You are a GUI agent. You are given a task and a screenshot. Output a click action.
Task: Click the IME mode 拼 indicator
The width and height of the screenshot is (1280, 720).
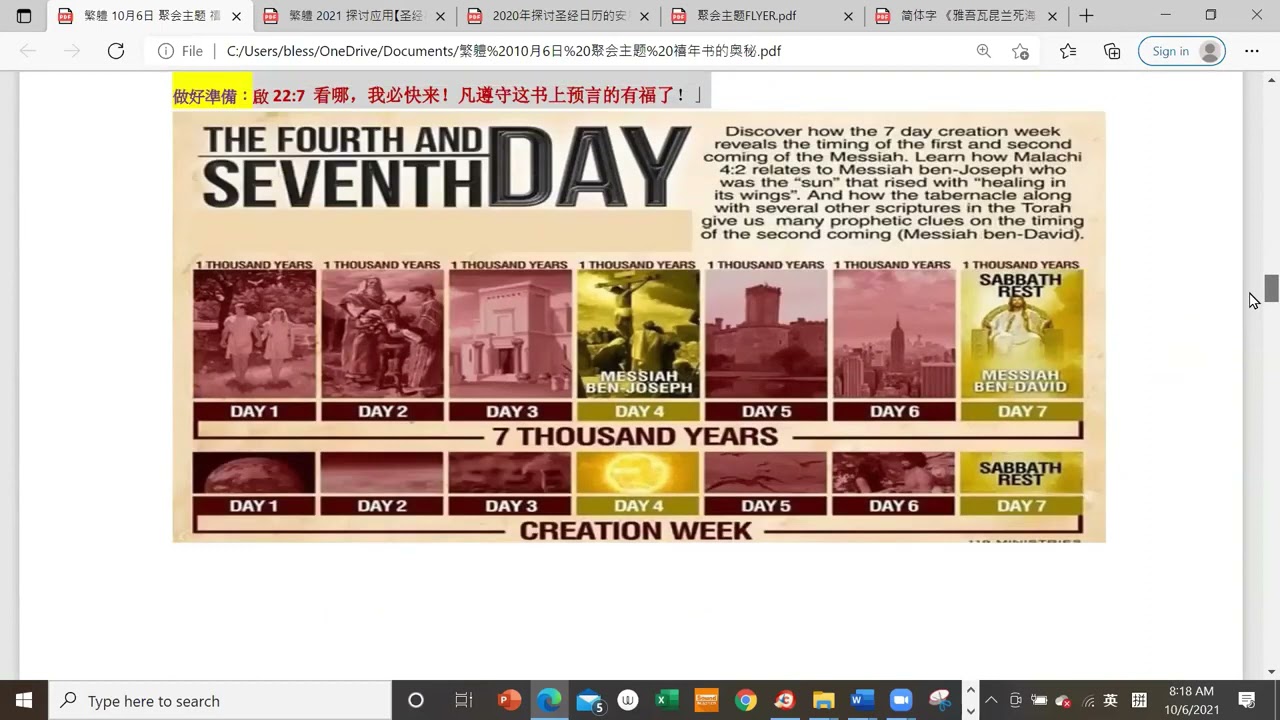(x=1139, y=700)
